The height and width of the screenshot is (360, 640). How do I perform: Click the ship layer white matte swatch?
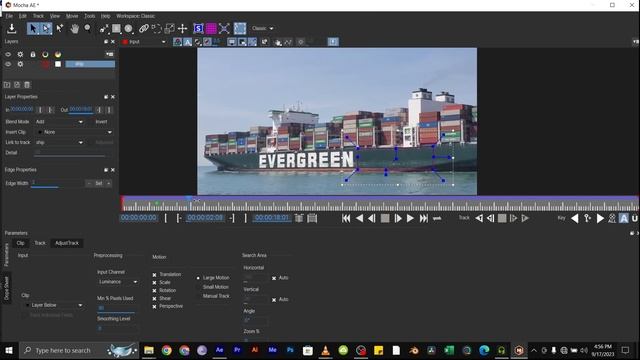pyautogui.click(x=58, y=64)
